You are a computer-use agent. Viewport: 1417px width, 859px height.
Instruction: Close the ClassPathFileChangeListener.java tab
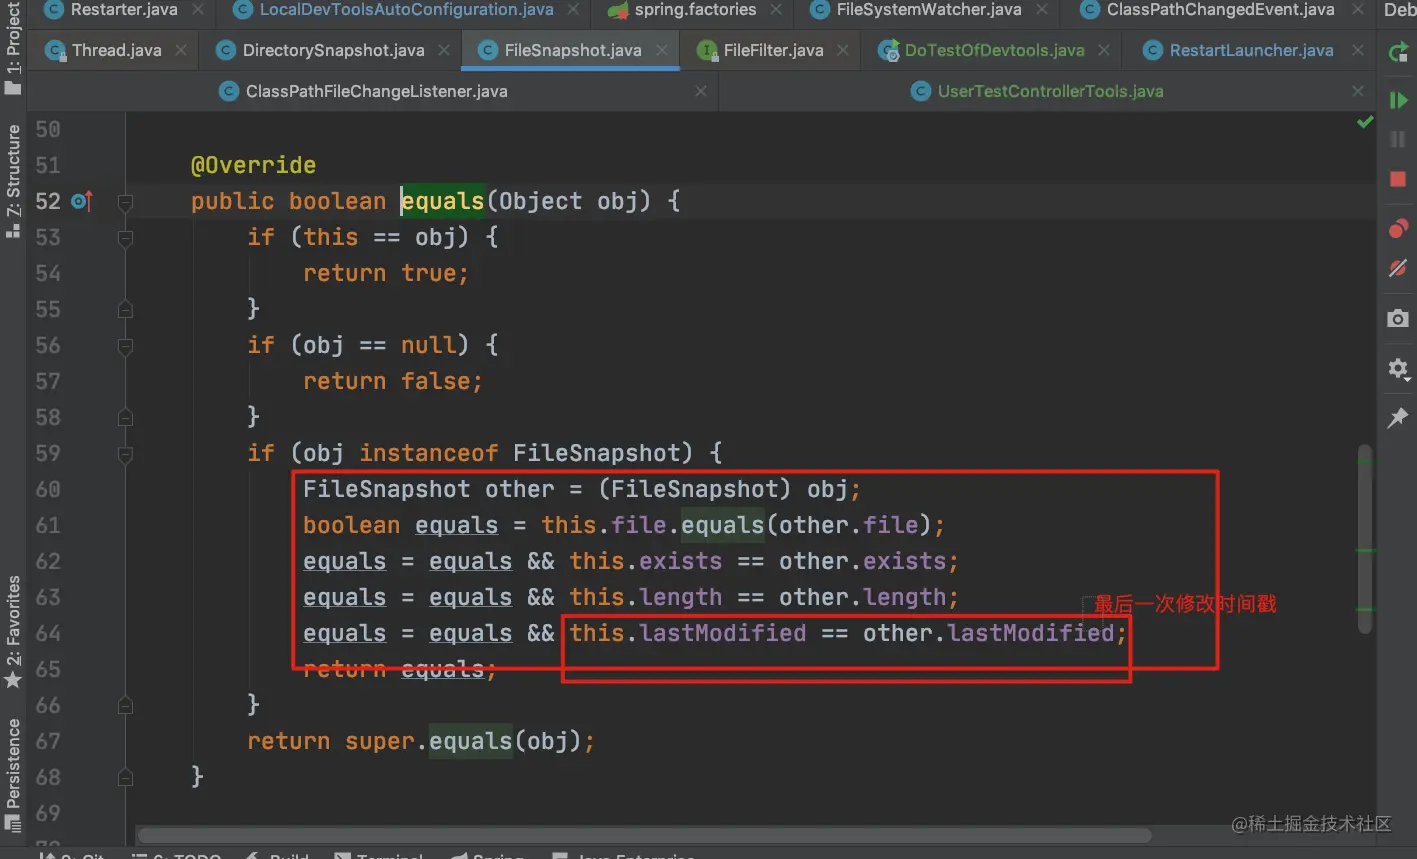(701, 91)
